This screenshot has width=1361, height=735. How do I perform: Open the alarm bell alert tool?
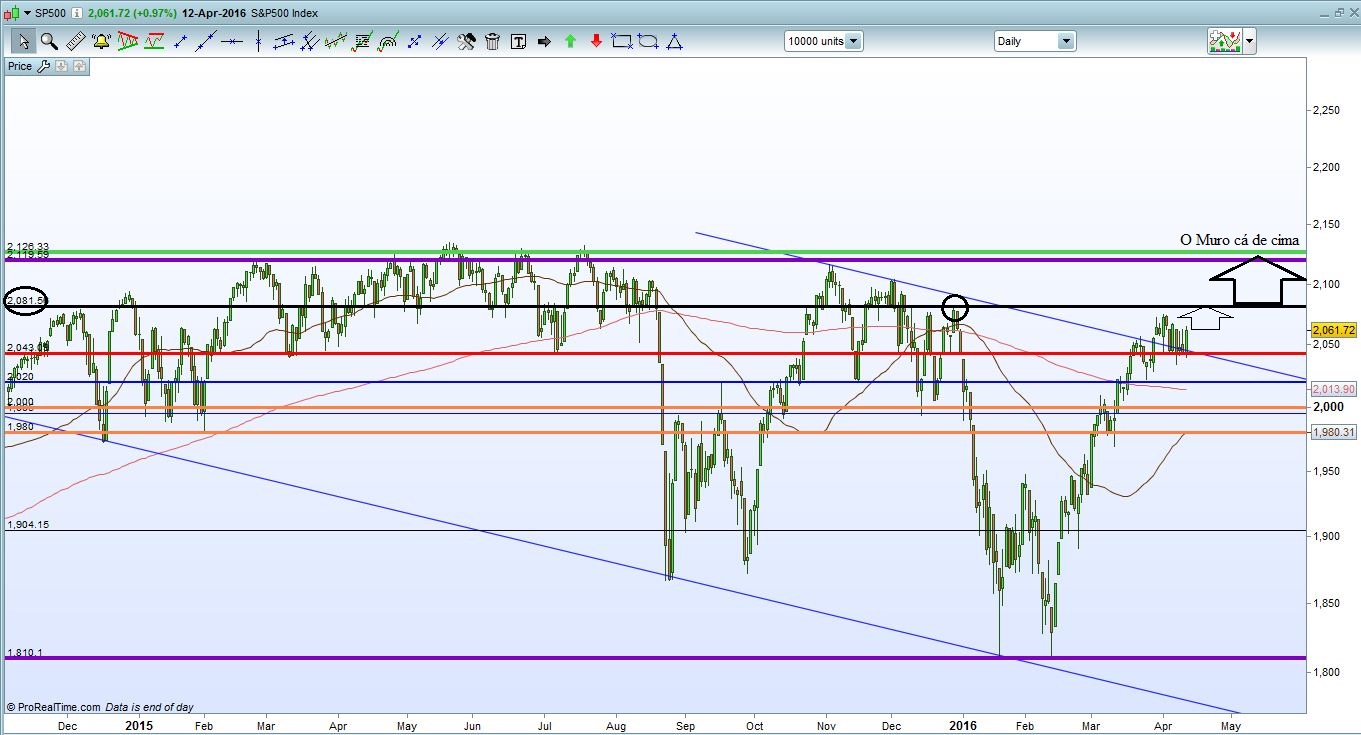tap(101, 41)
